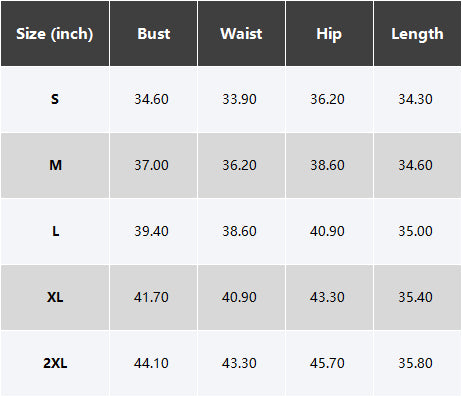The height and width of the screenshot is (397, 462).
Task: Click bust value 39.40 in L row
Action: [151, 231]
